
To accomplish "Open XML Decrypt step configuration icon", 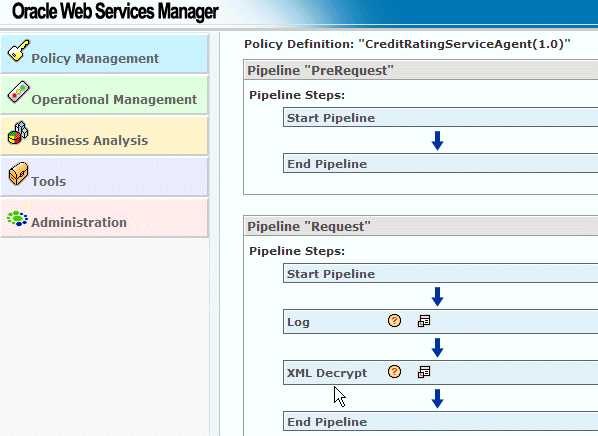I will coord(424,372).
